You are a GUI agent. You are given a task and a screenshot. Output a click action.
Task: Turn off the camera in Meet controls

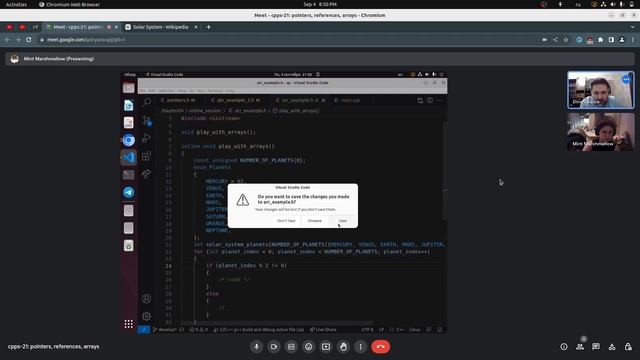coord(274,347)
